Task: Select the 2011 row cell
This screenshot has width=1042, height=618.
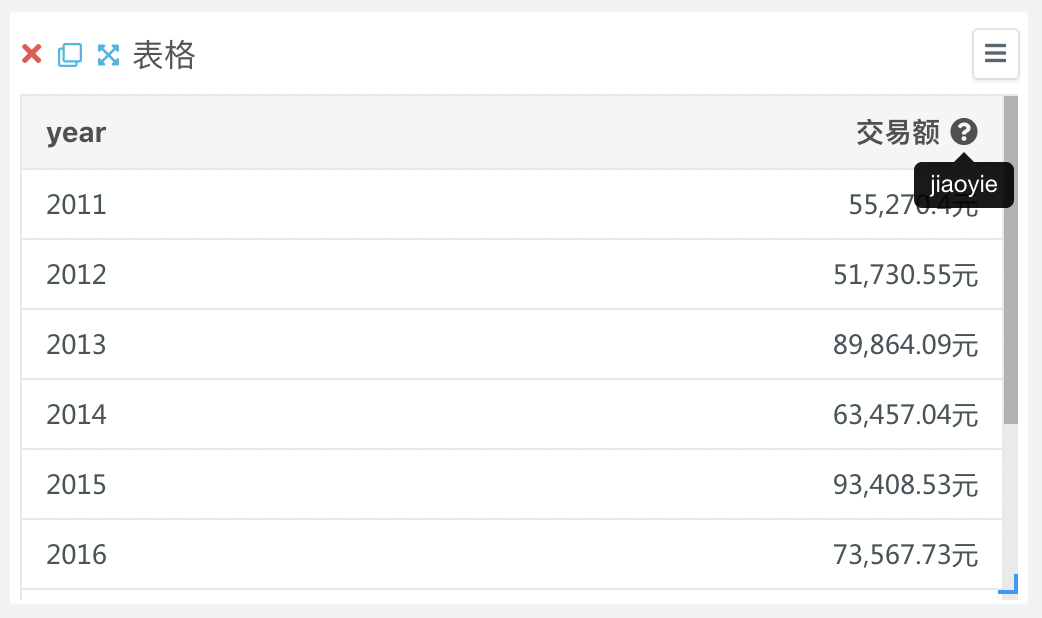Action: pyautogui.click(x=76, y=205)
